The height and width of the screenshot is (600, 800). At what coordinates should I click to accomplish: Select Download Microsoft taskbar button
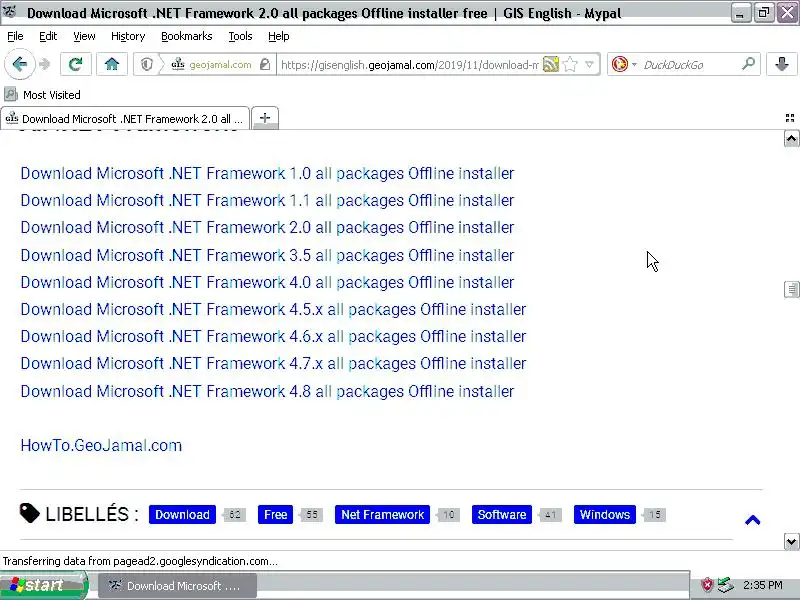177,586
